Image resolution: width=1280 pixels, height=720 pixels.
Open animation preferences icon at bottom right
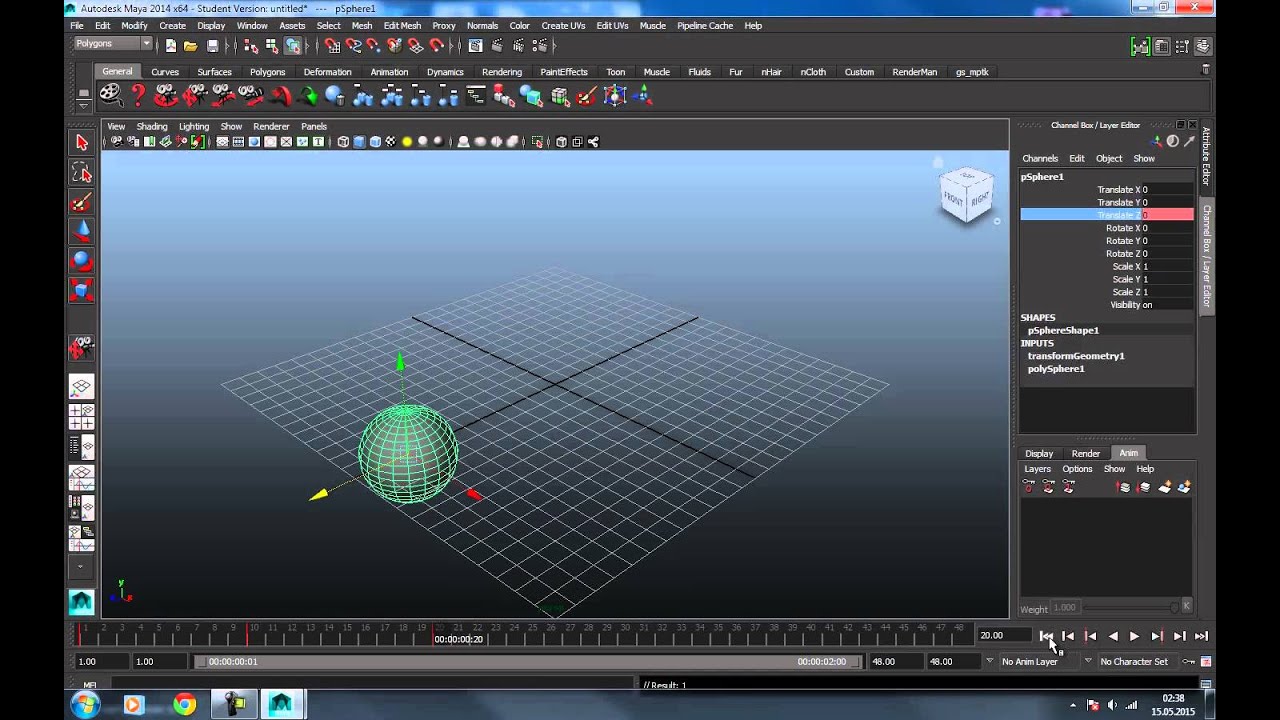1206,662
